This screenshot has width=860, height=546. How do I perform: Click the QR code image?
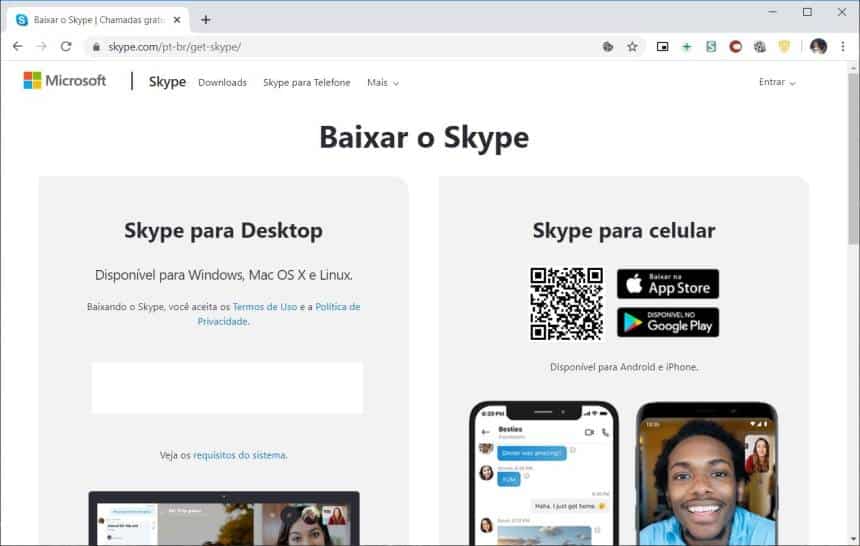567,303
